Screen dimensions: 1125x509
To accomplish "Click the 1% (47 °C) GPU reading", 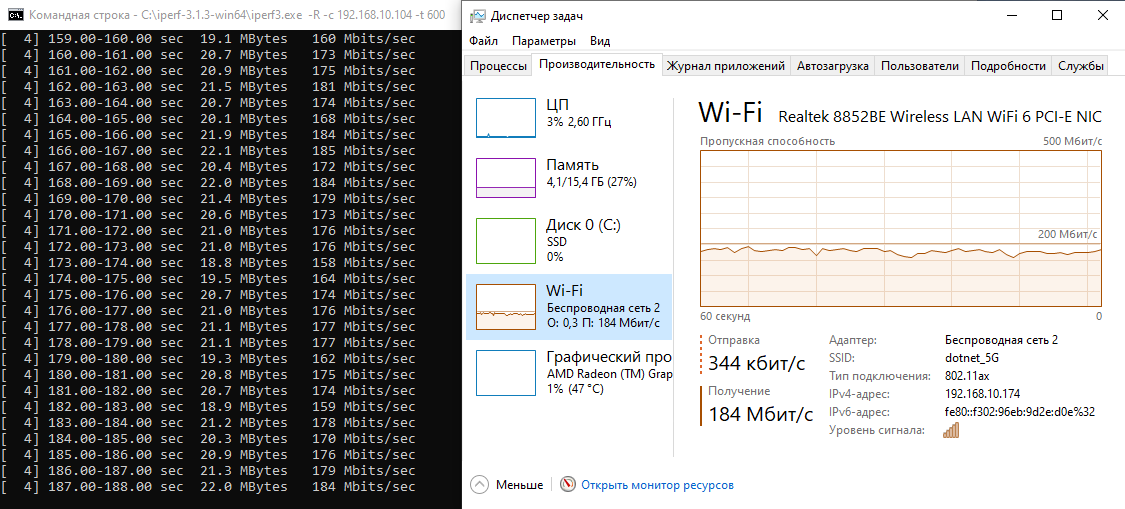I will [x=575, y=389].
